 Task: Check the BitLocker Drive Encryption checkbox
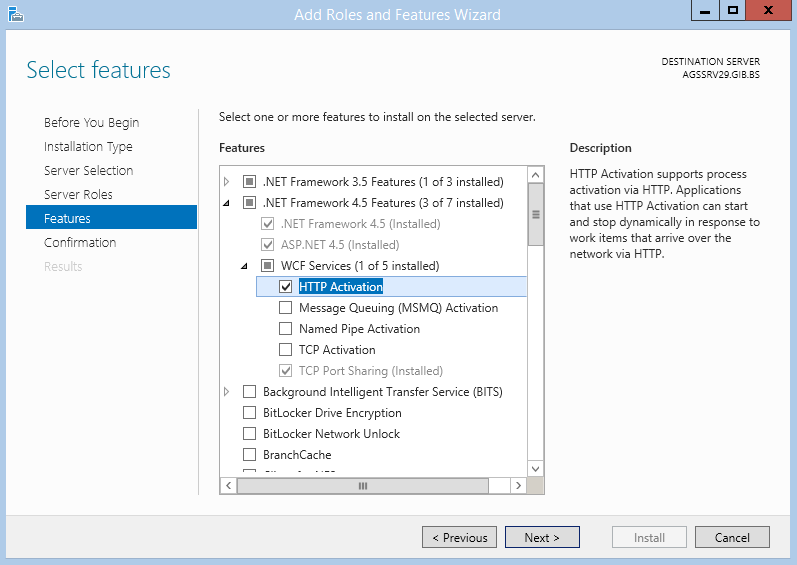coord(249,413)
